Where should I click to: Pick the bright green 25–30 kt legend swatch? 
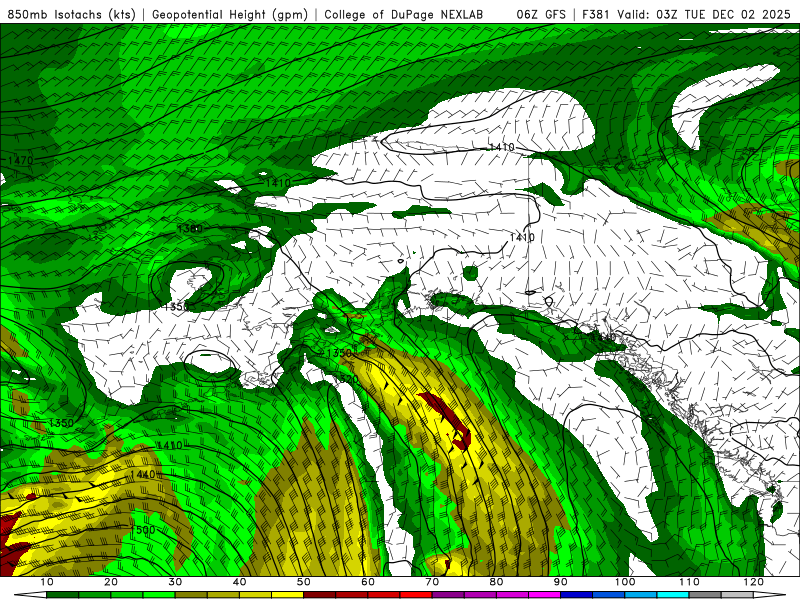(x=159, y=595)
